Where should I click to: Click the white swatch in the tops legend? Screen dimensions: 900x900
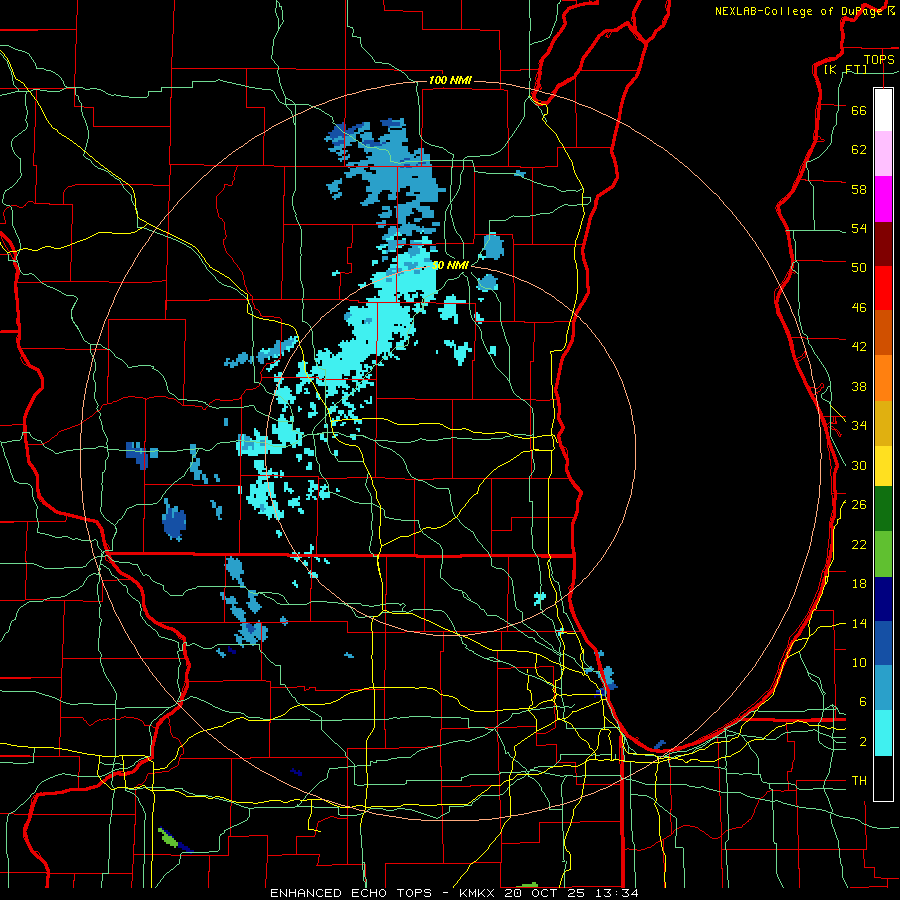click(883, 110)
